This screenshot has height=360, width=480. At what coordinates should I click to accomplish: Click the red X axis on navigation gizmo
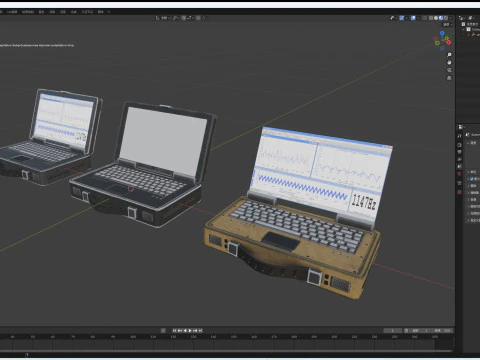tap(449, 42)
